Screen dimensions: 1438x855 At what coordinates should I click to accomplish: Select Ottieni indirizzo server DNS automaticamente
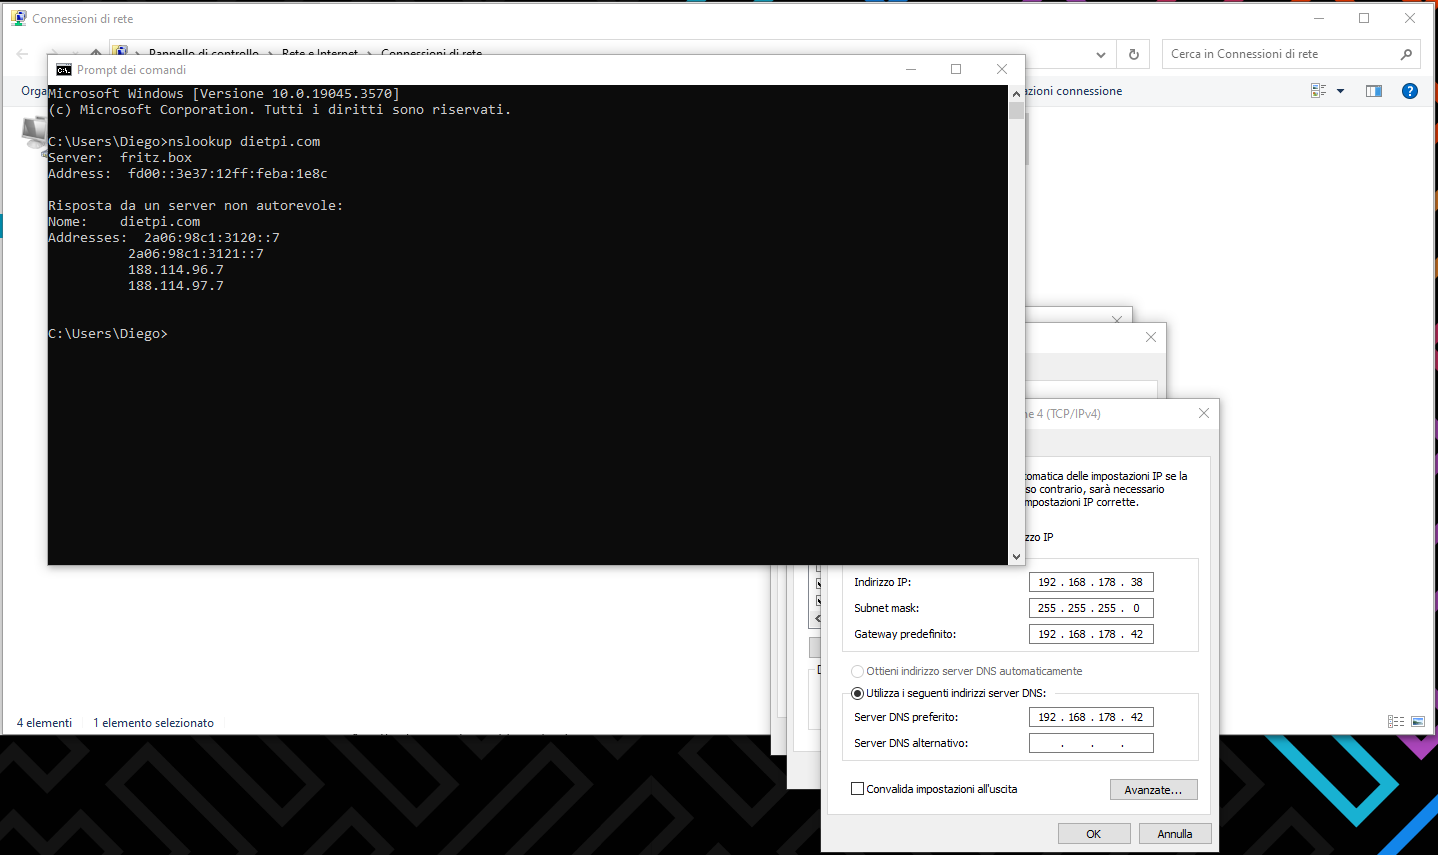[857, 671]
